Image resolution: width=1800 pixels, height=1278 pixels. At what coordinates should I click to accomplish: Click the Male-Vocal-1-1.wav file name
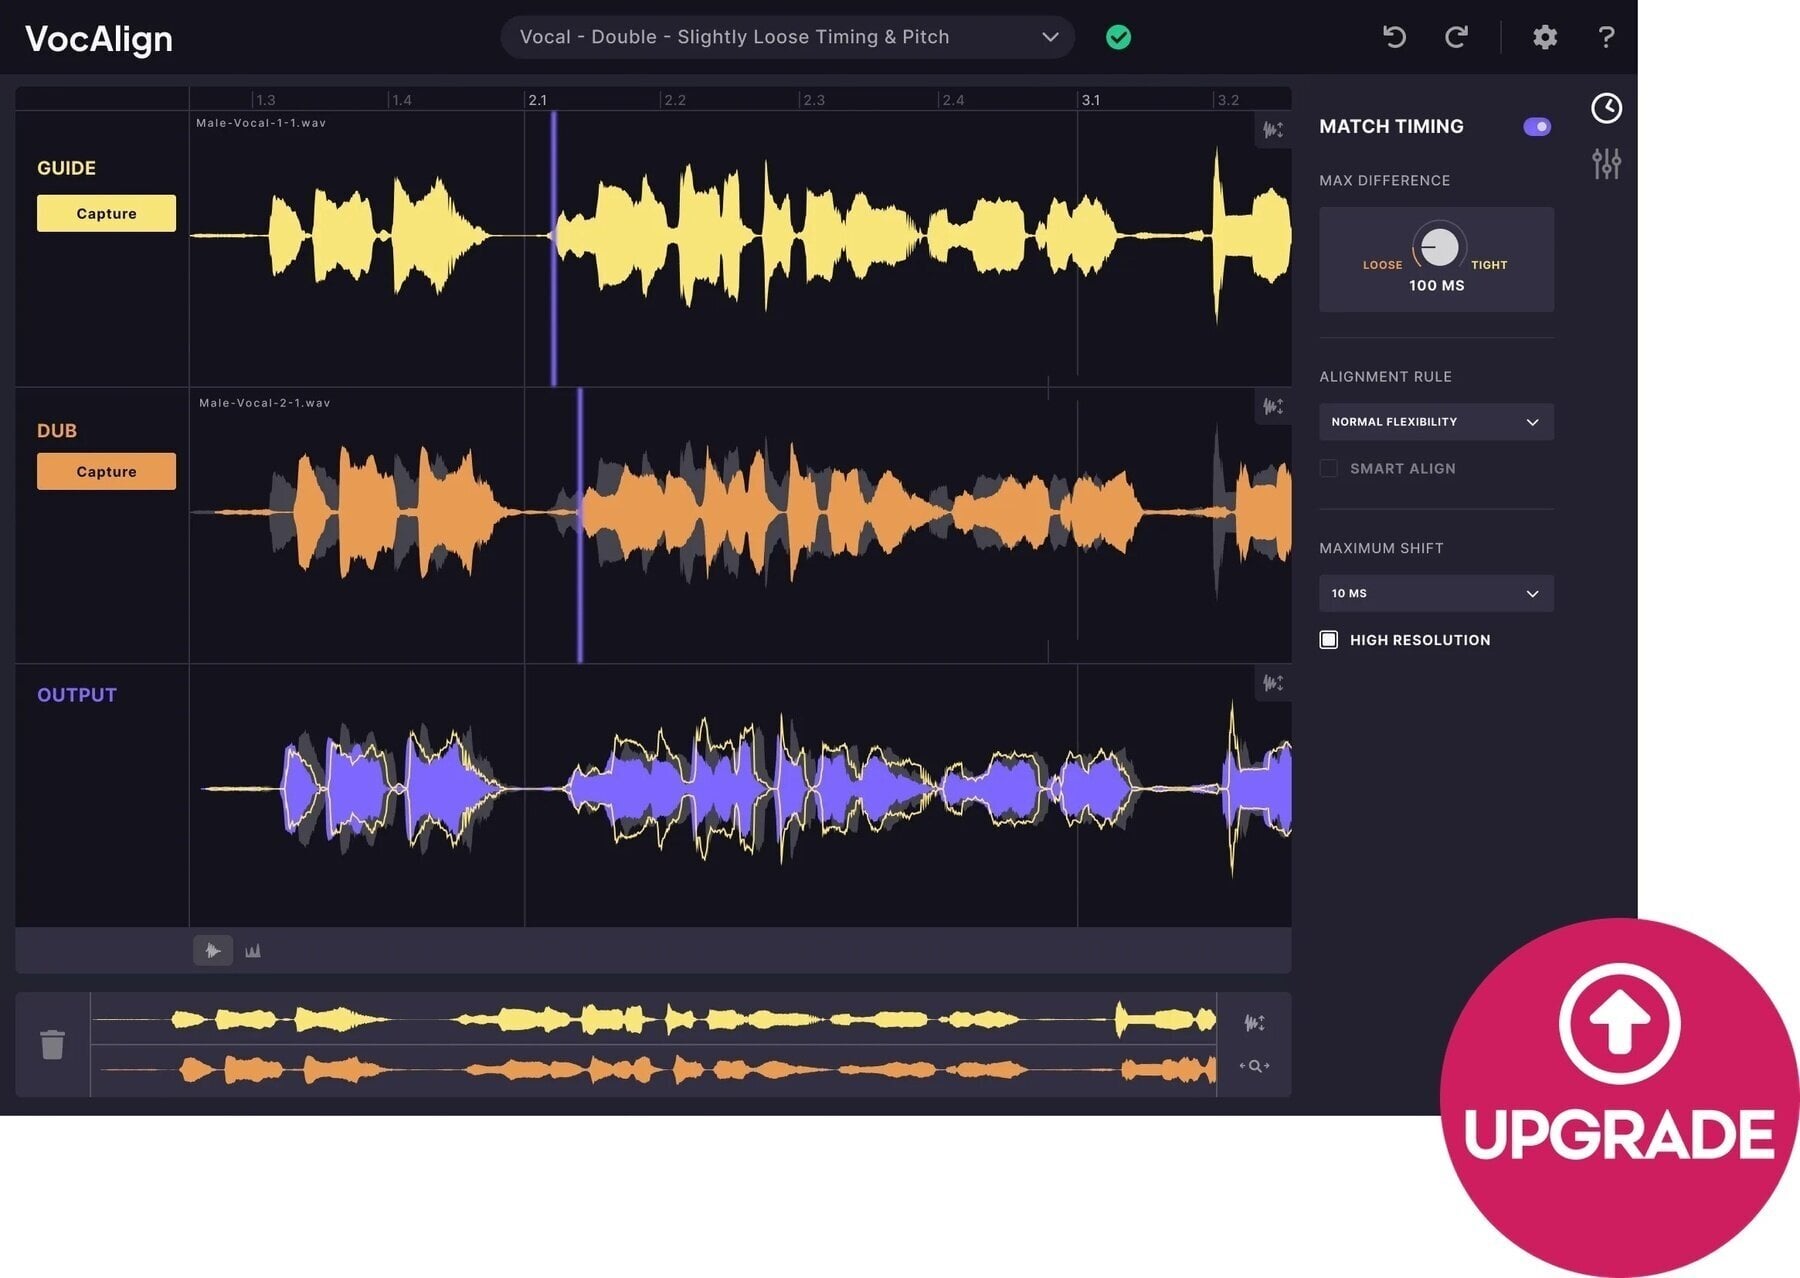(x=261, y=123)
